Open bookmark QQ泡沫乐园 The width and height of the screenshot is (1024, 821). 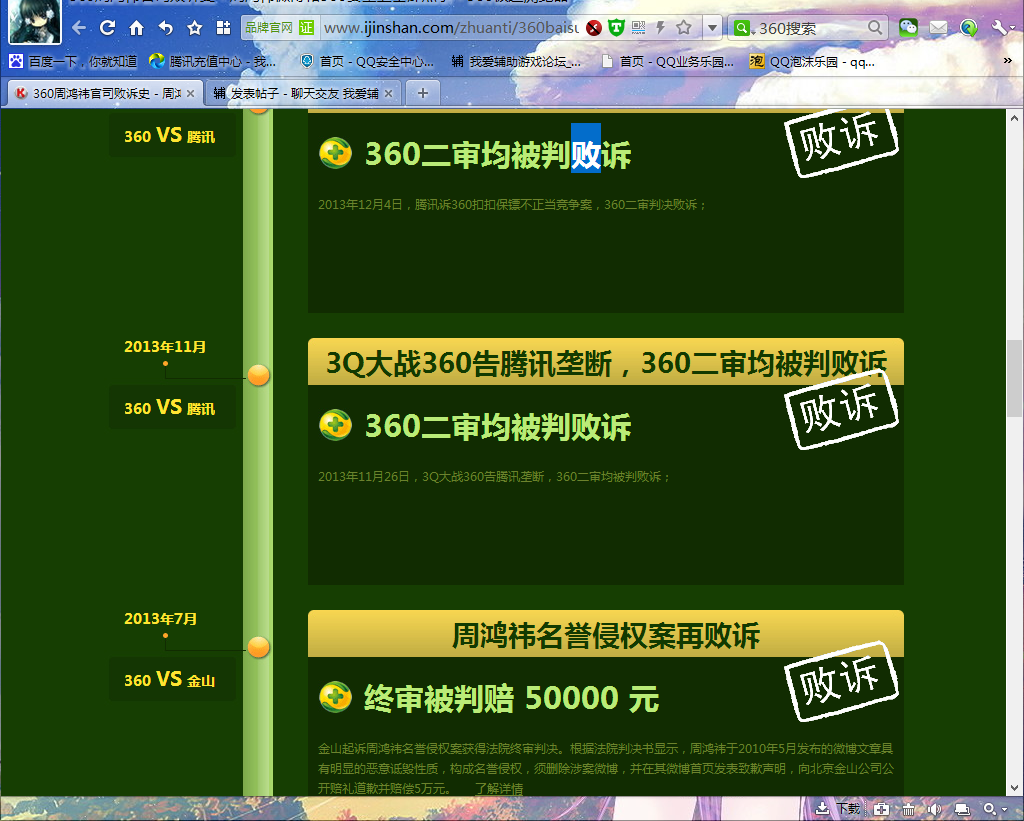click(x=812, y=61)
